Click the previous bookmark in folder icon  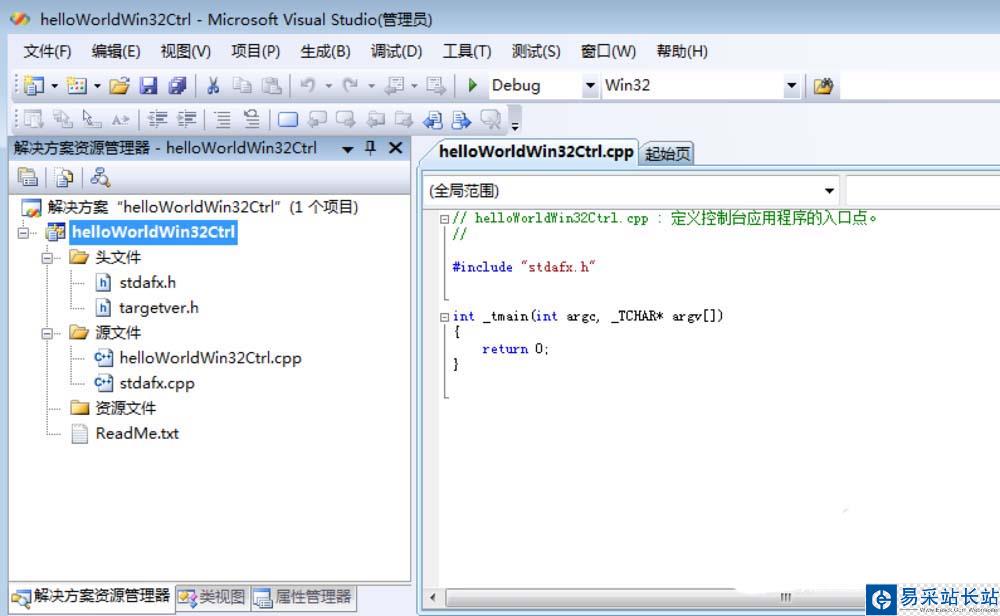pos(376,119)
